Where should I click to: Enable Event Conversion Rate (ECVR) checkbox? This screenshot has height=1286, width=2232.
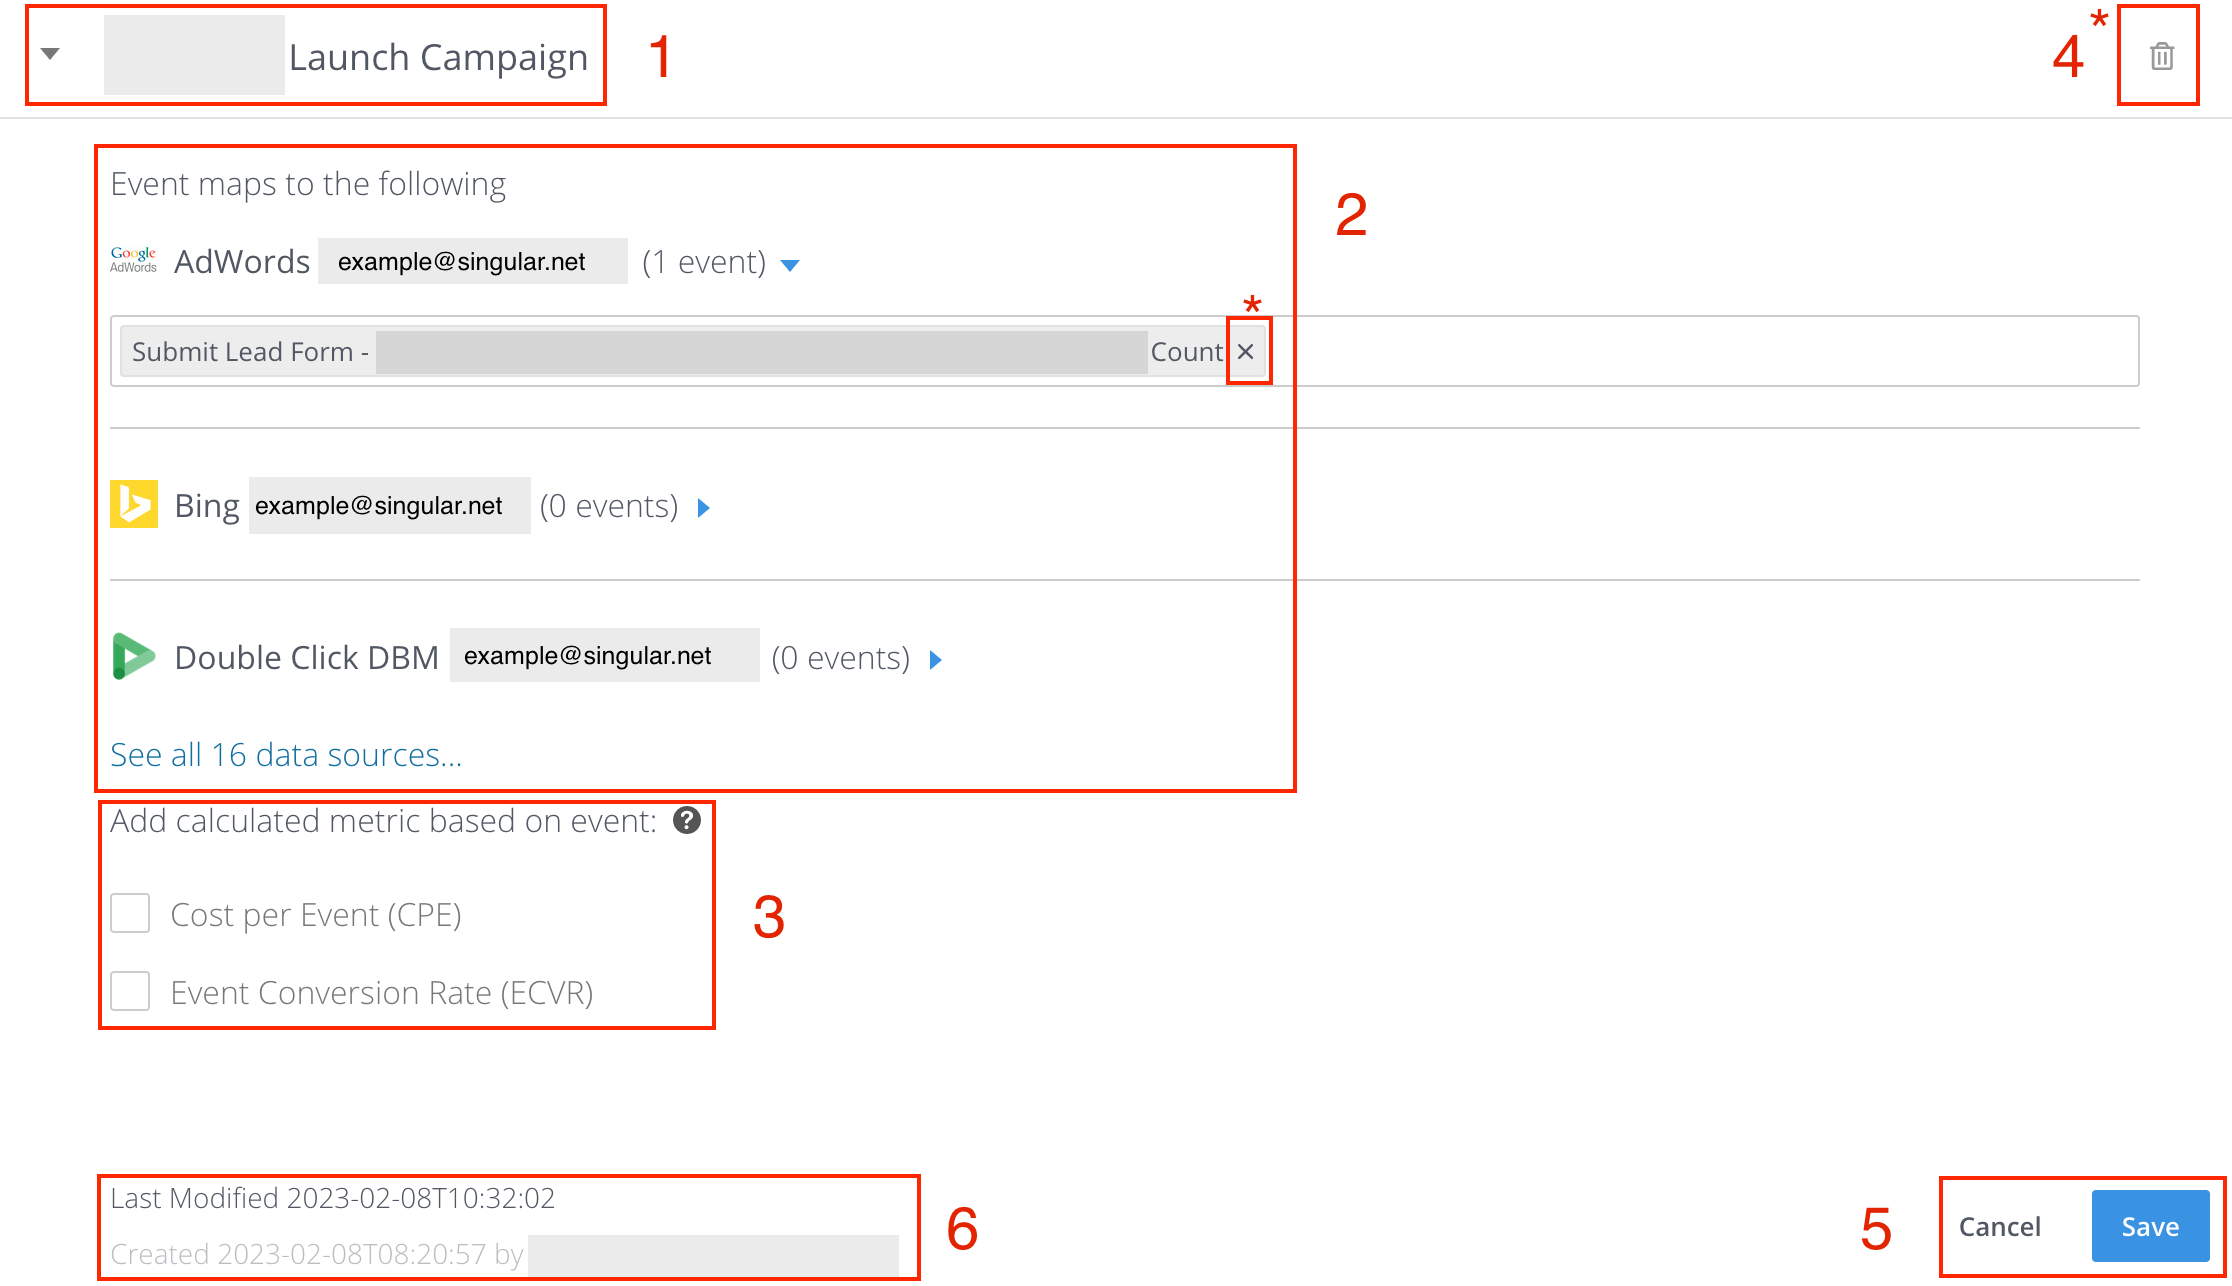coord(130,991)
